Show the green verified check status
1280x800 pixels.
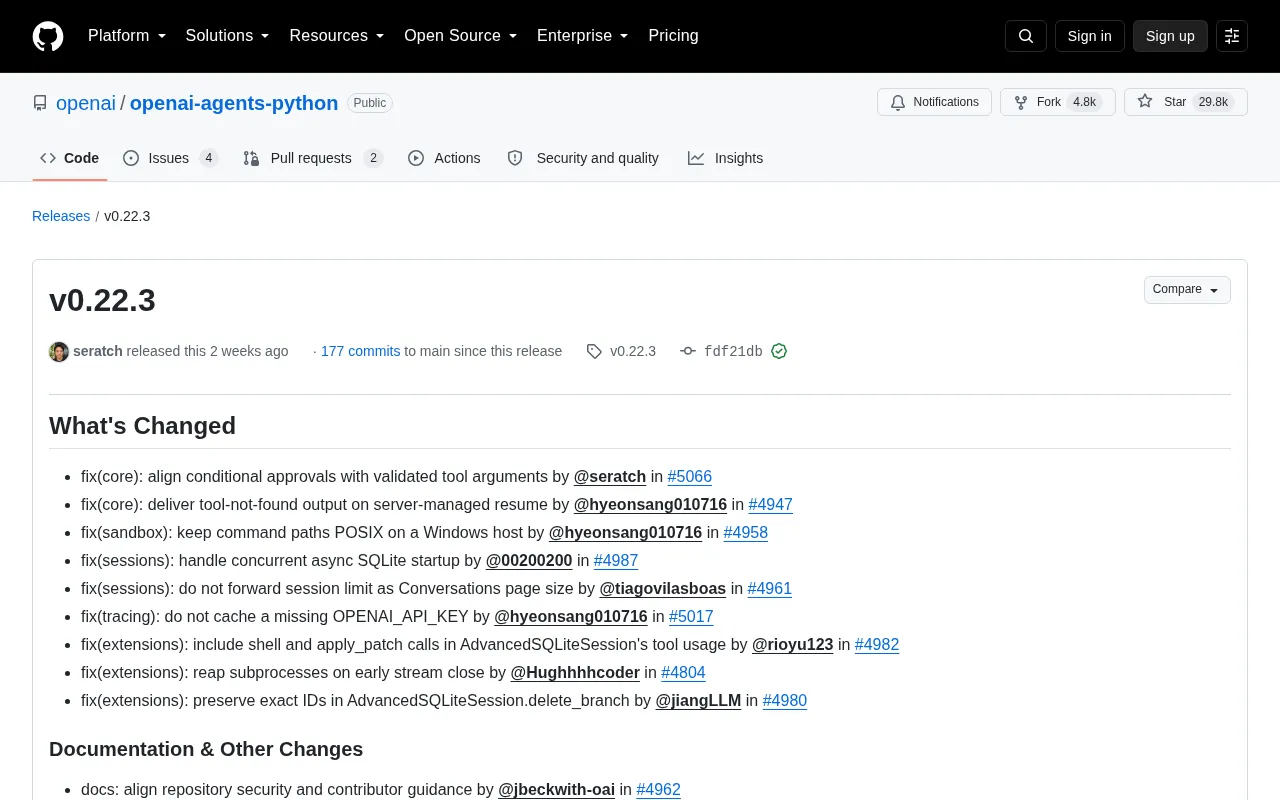click(x=779, y=351)
